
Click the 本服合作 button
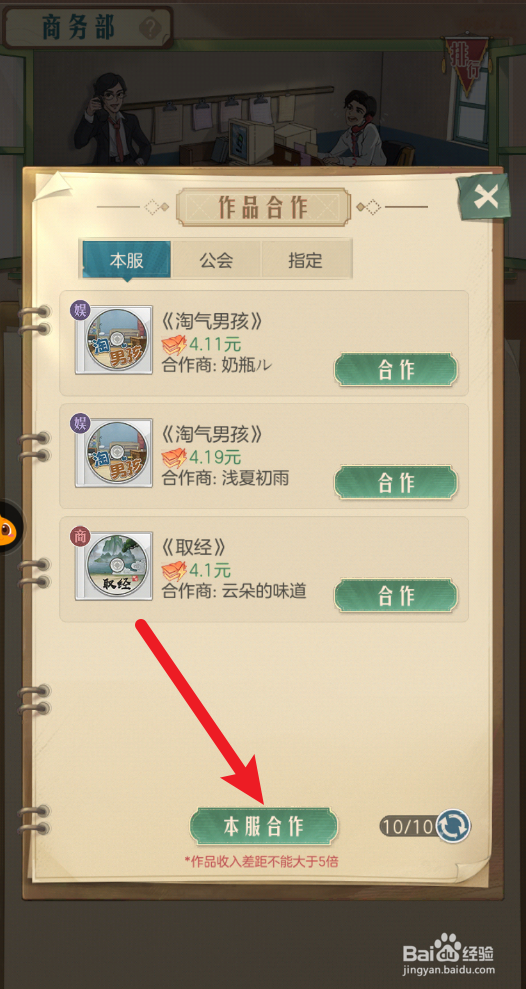click(x=264, y=826)
